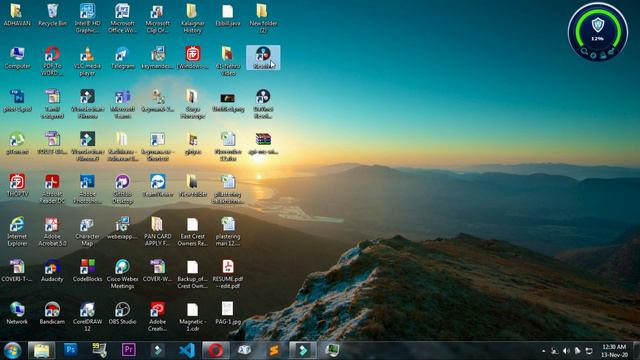Select the Cisco Webex Meetings shortcut
The image size is (640, 360).
tap(122, 274)
